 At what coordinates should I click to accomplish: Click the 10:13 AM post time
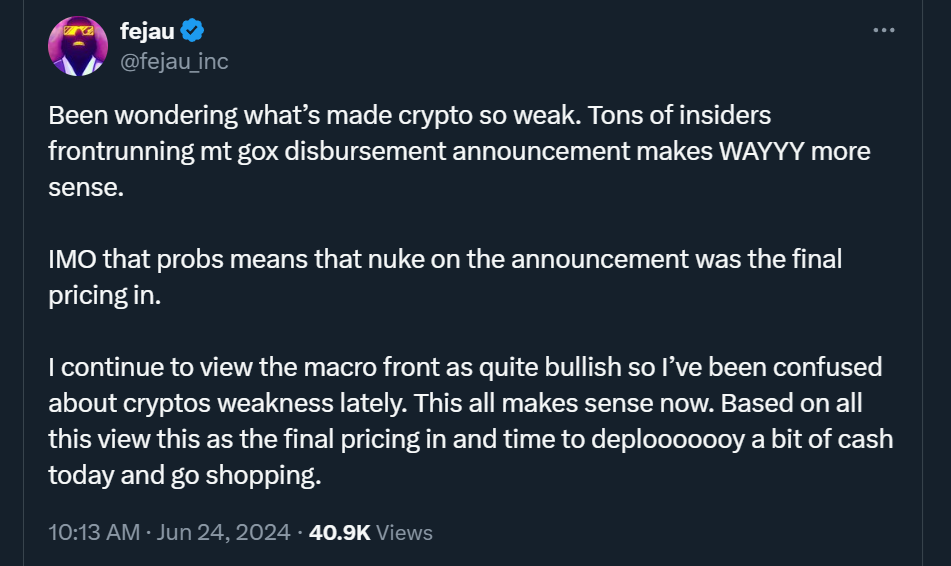pos(94,532)
